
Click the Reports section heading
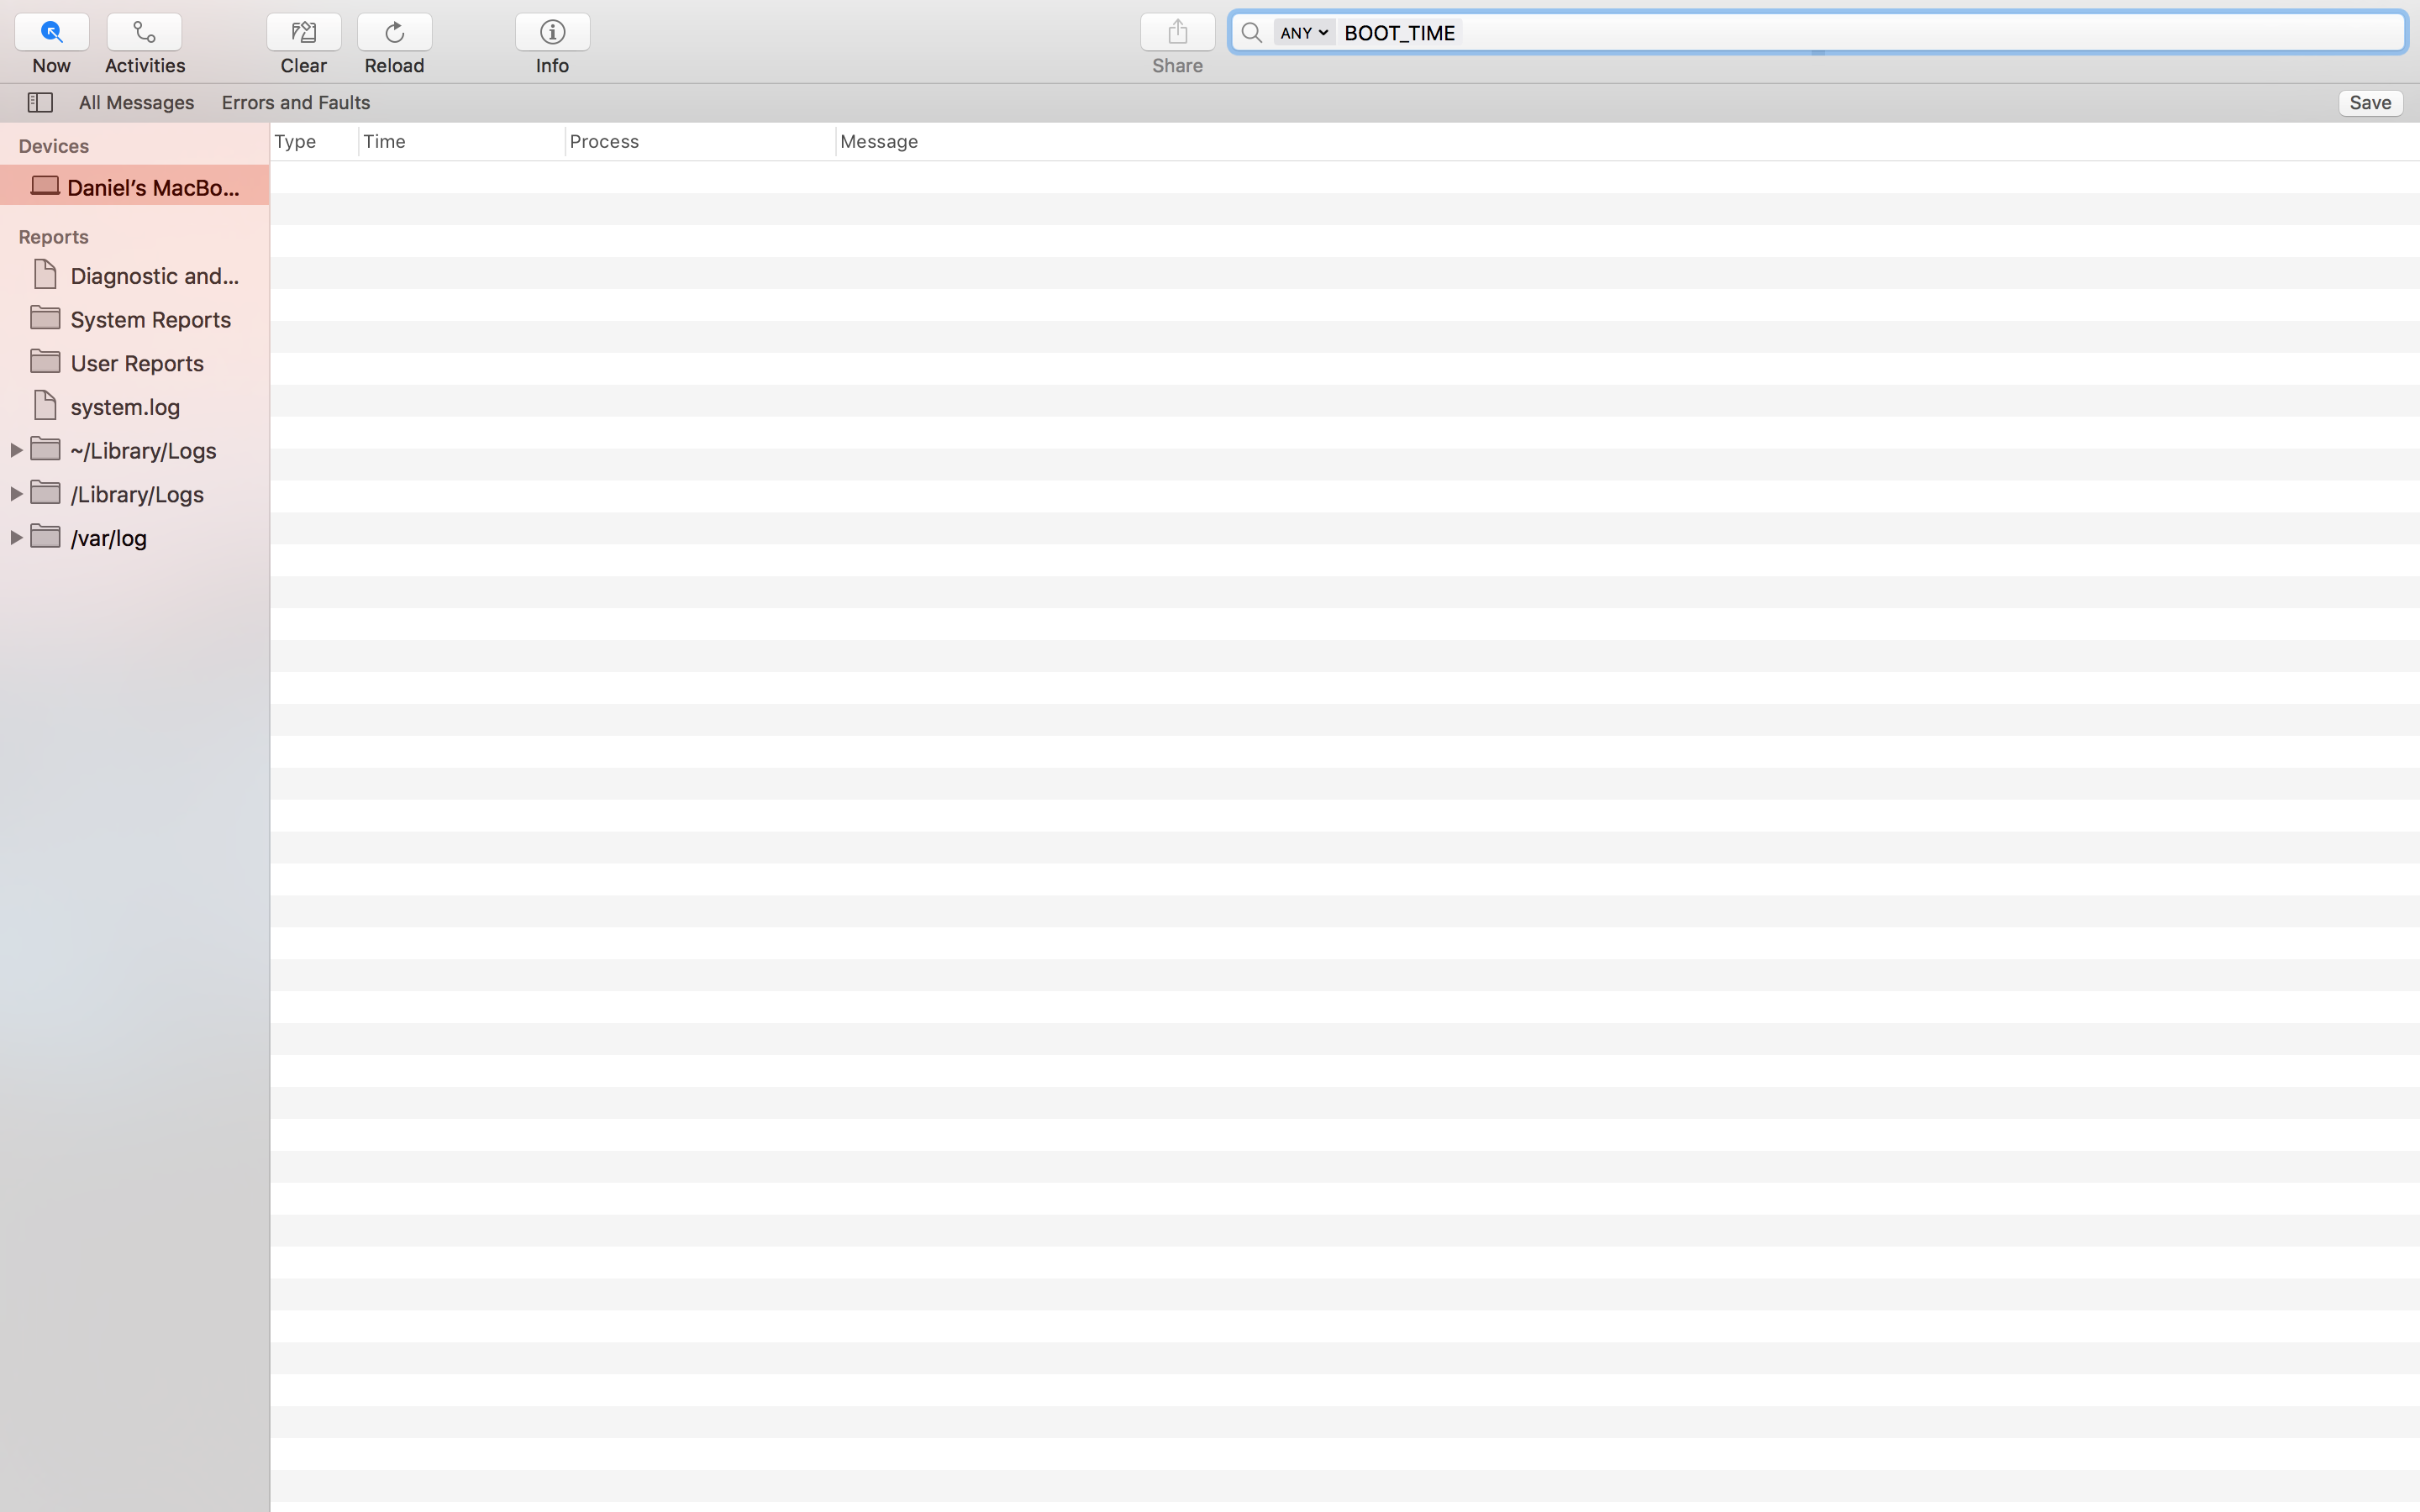click(x=54, y=237)
